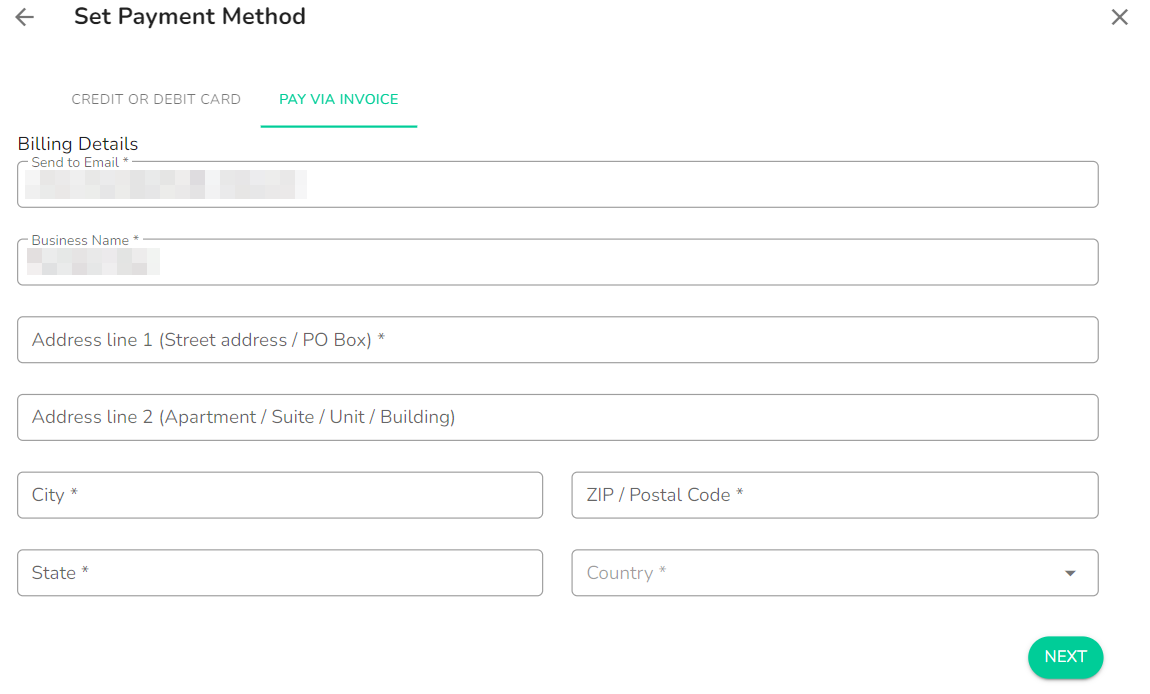
Task: Click the Send to Email floating label
Action: coord(80,162)
